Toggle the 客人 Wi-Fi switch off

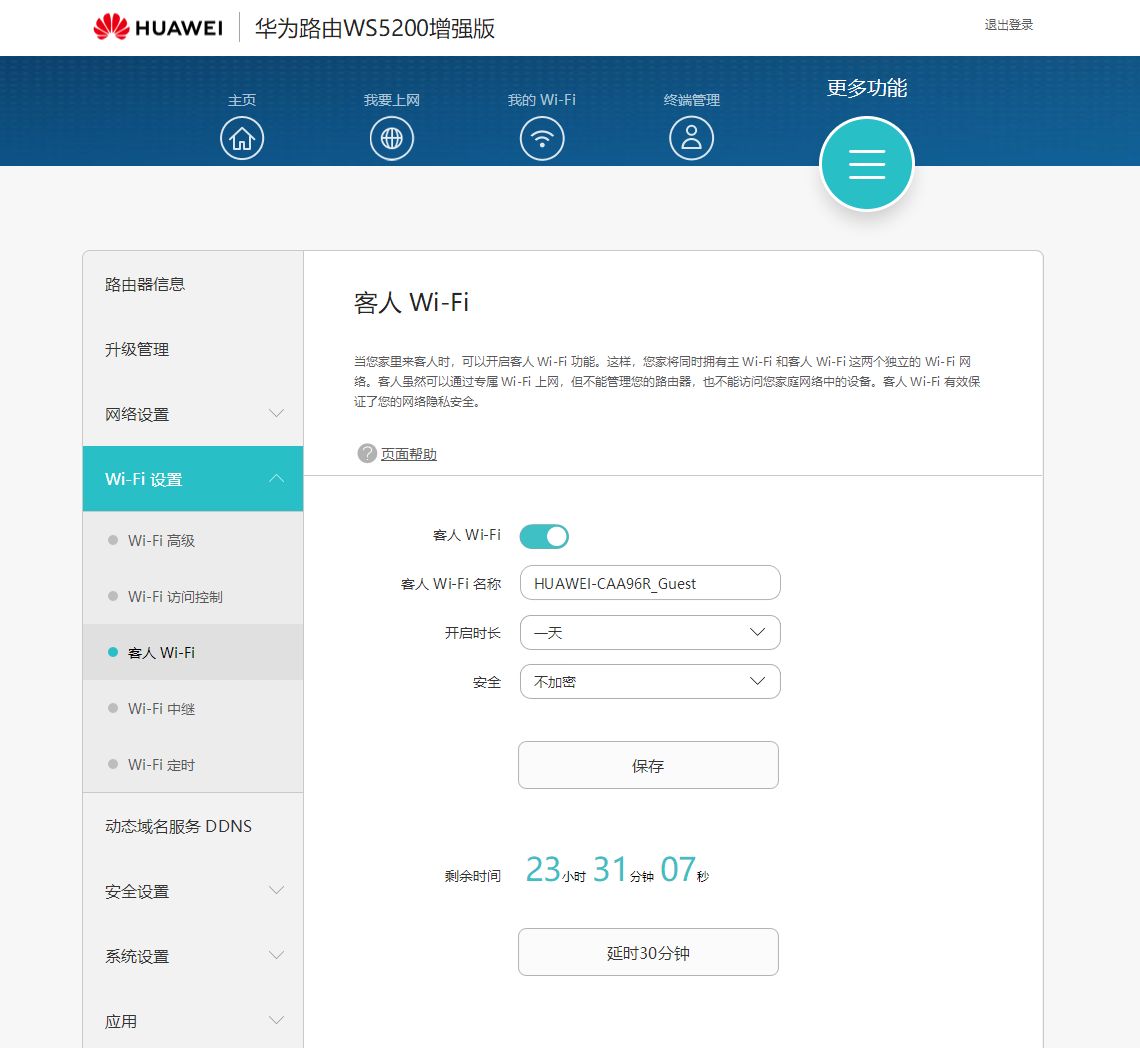point(544,537)
